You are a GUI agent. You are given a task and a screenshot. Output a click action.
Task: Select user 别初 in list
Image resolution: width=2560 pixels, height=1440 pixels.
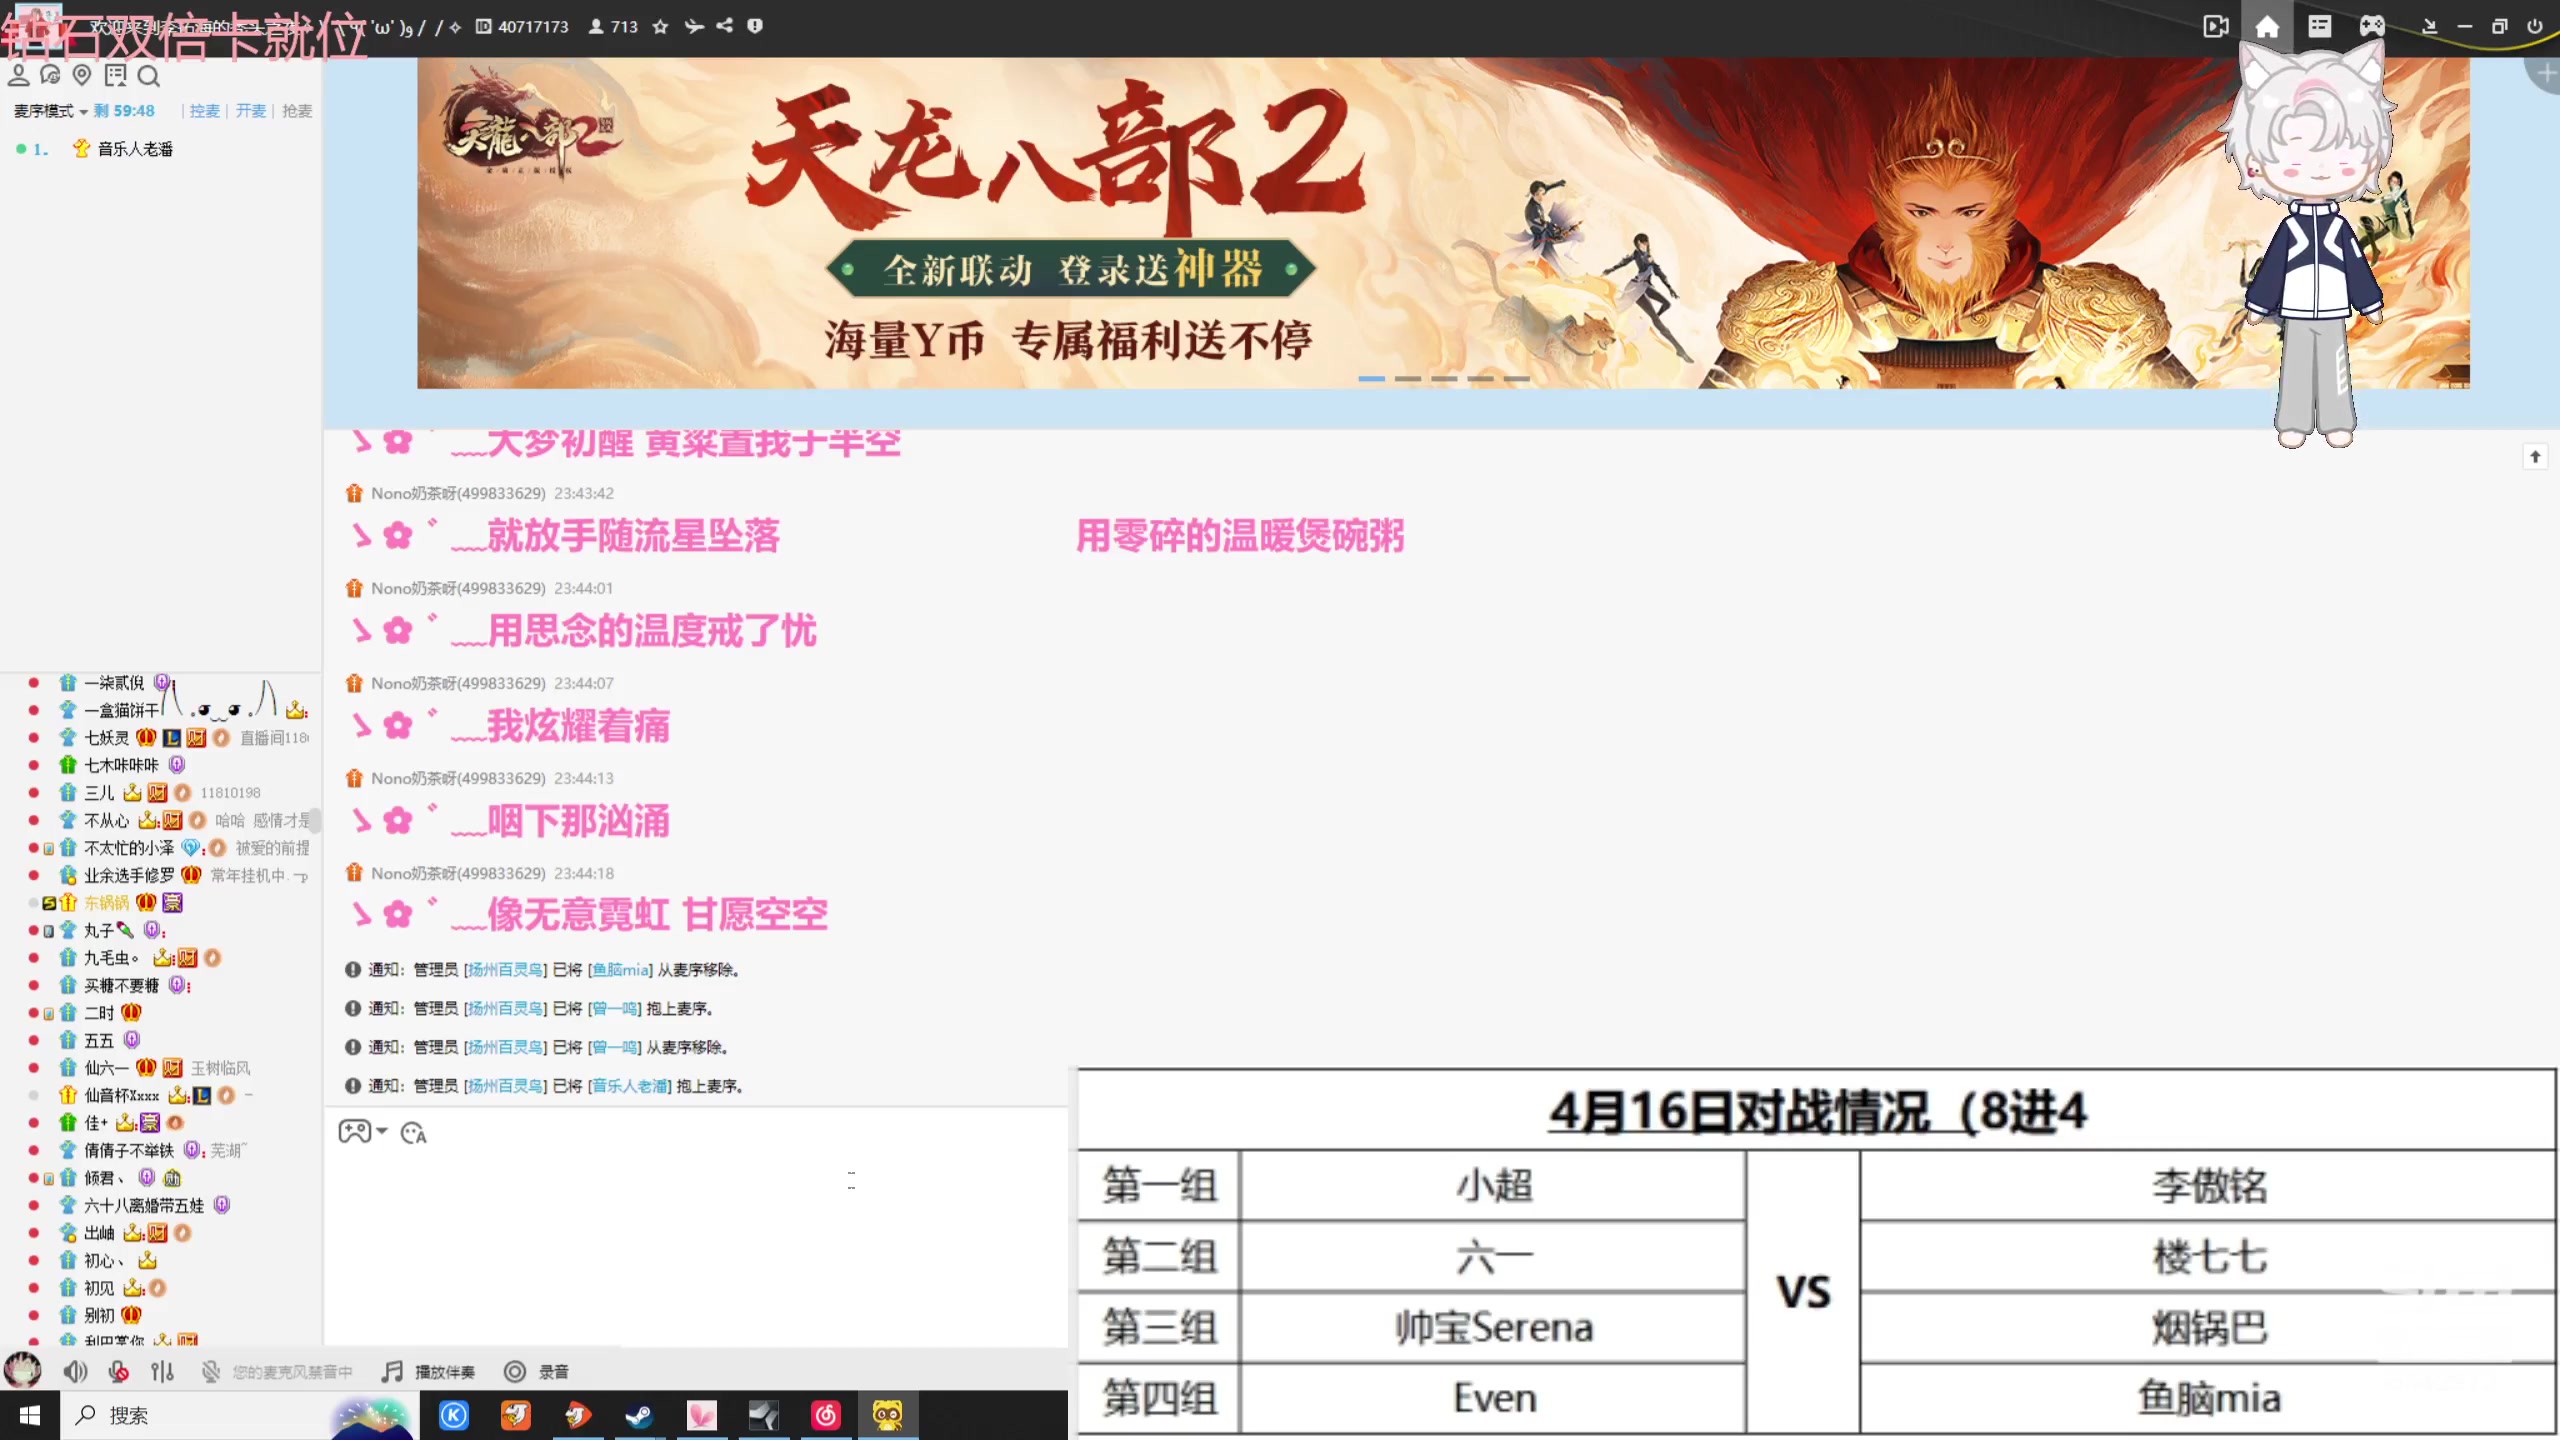coord(99,1315)
